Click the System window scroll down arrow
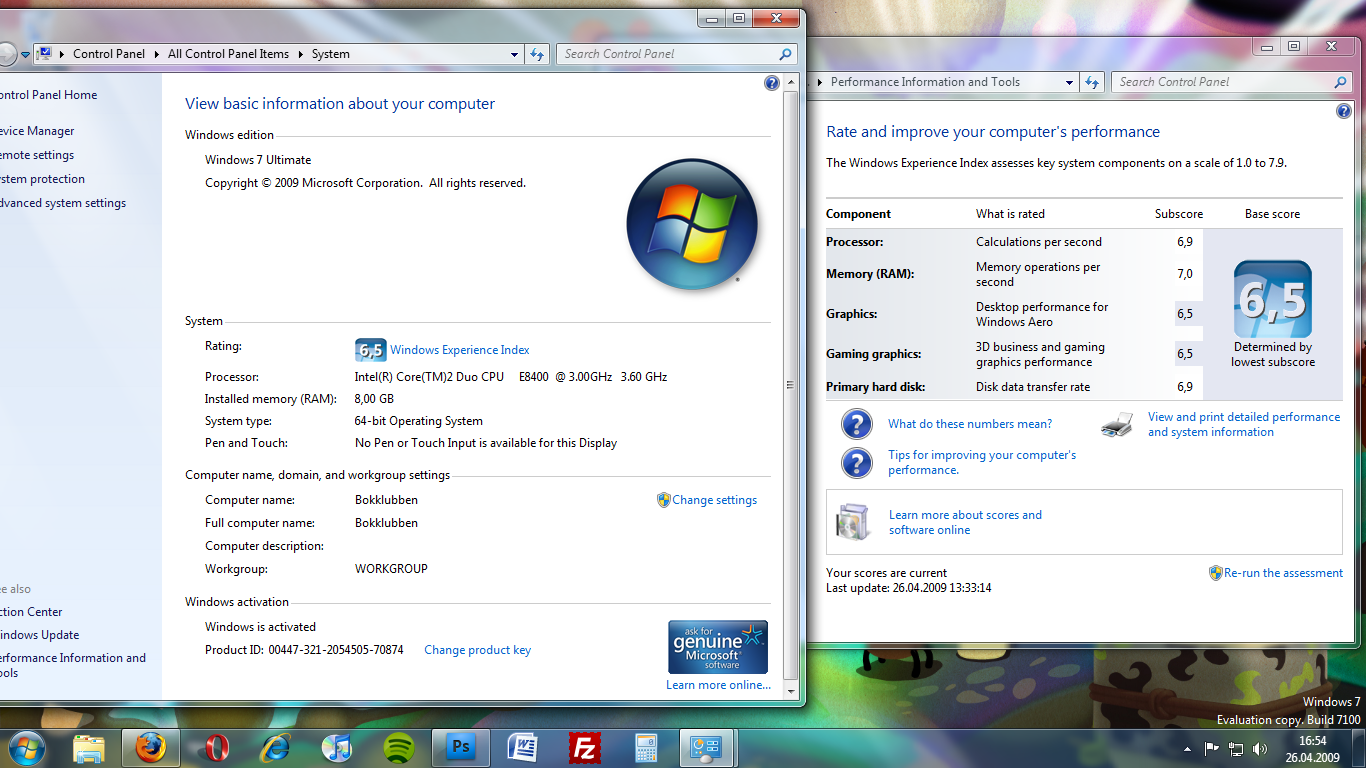The image size is (1366, 768). [x=792, y=690]
